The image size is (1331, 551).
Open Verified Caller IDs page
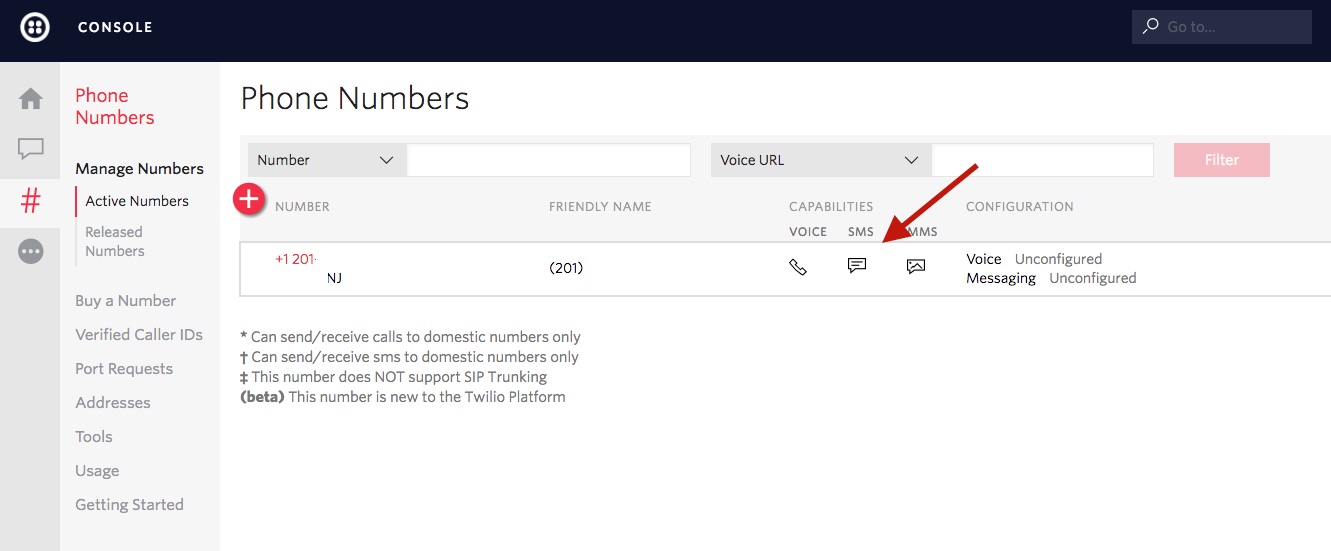[x=139, y=335]
